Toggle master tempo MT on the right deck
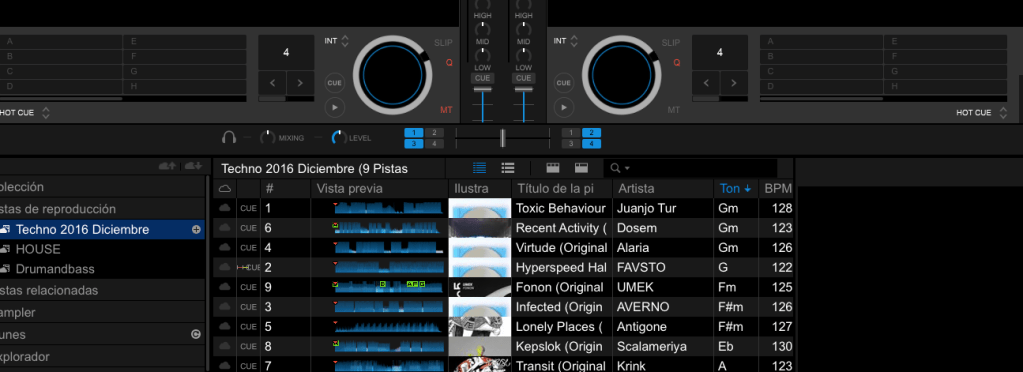The image size is (1023, 372). [x=674, y=110]
